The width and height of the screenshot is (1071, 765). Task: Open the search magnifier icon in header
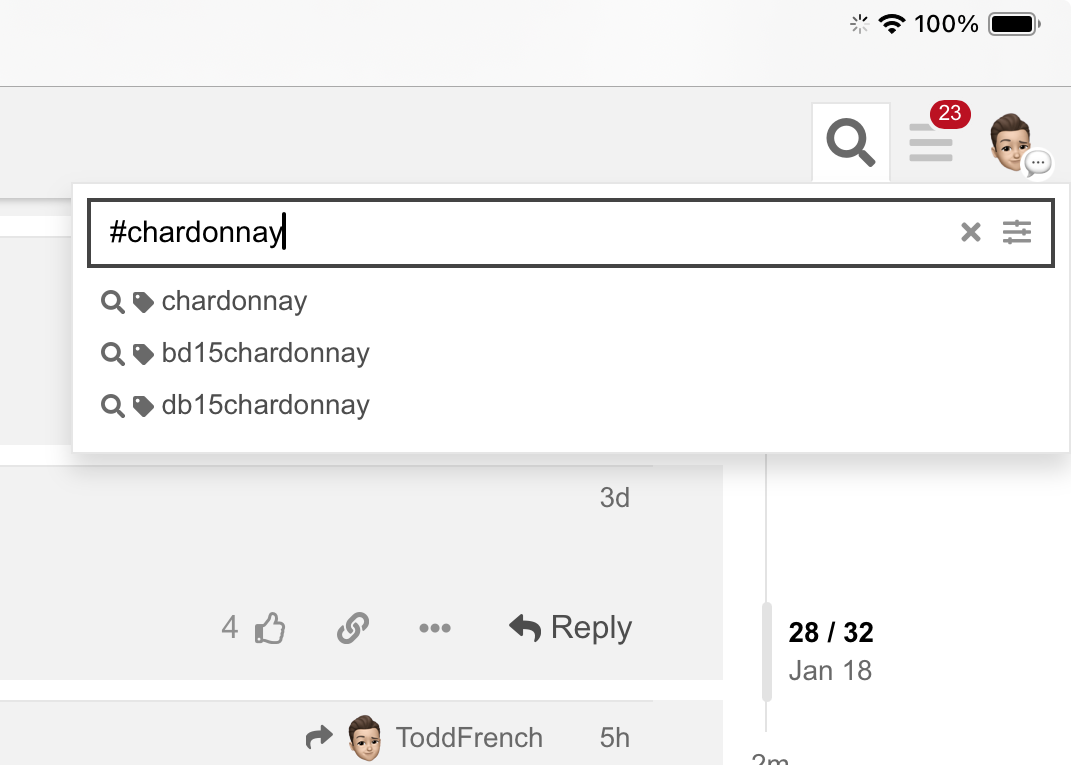point(850,142)
